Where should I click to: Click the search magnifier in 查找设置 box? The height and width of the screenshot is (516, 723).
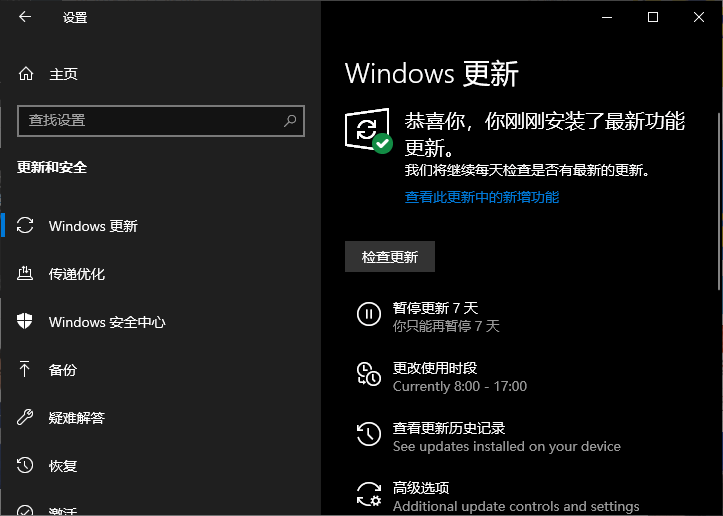coord(290,121)
